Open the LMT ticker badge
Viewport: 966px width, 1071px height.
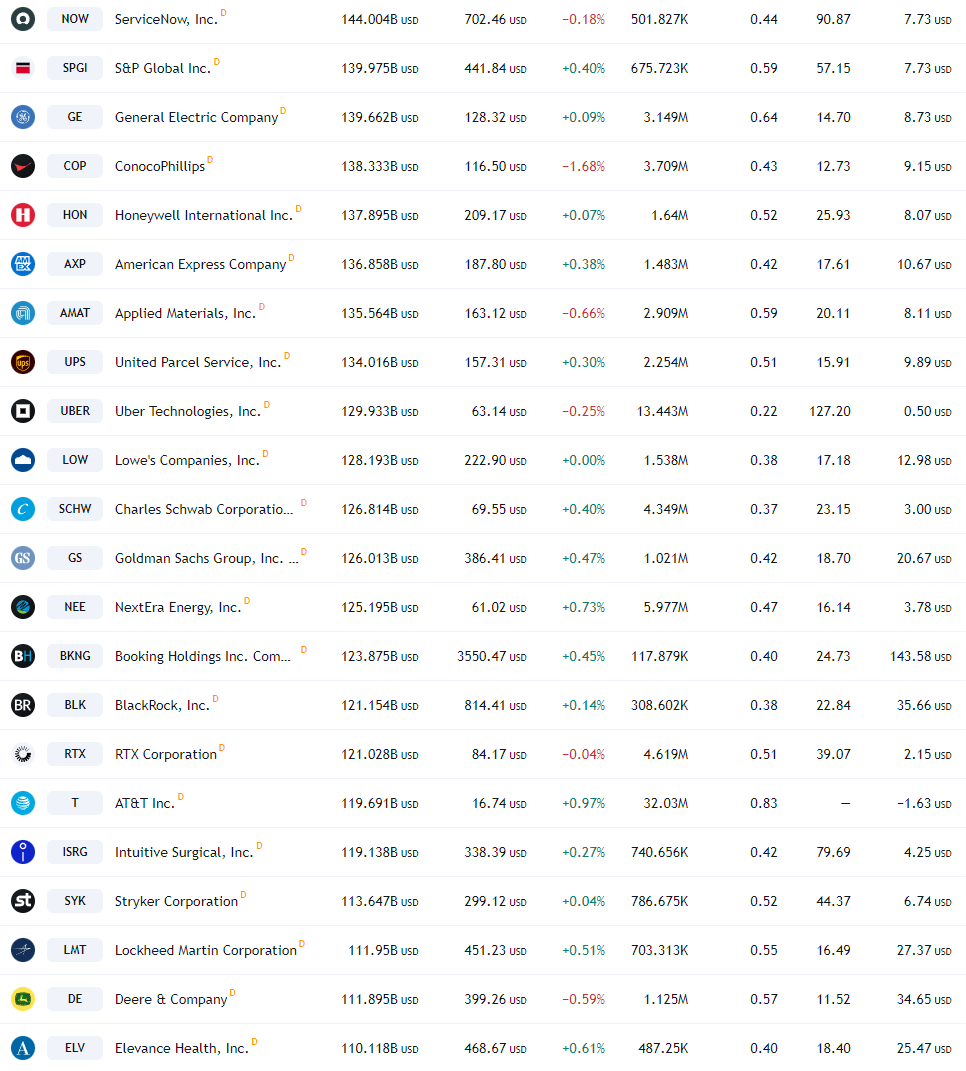(75, 950)
